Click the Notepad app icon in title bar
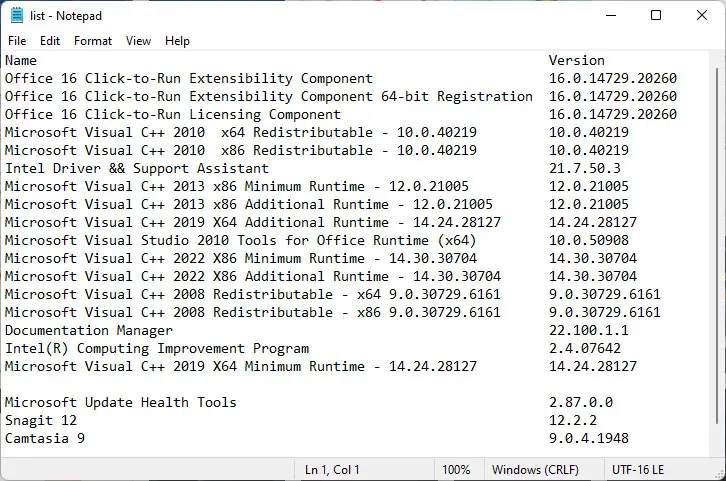Screen dimensions: 726x481 (17, 15)
